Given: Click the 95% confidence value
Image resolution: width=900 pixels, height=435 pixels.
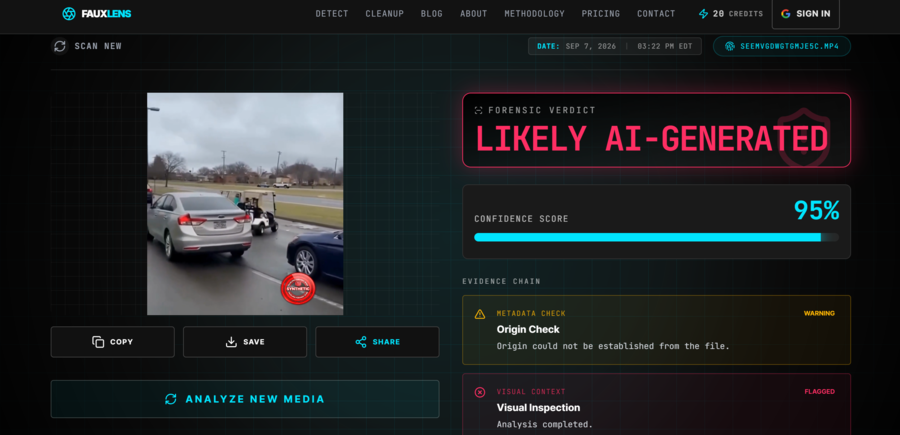Looking at the screenshot, I should [816, 211].
